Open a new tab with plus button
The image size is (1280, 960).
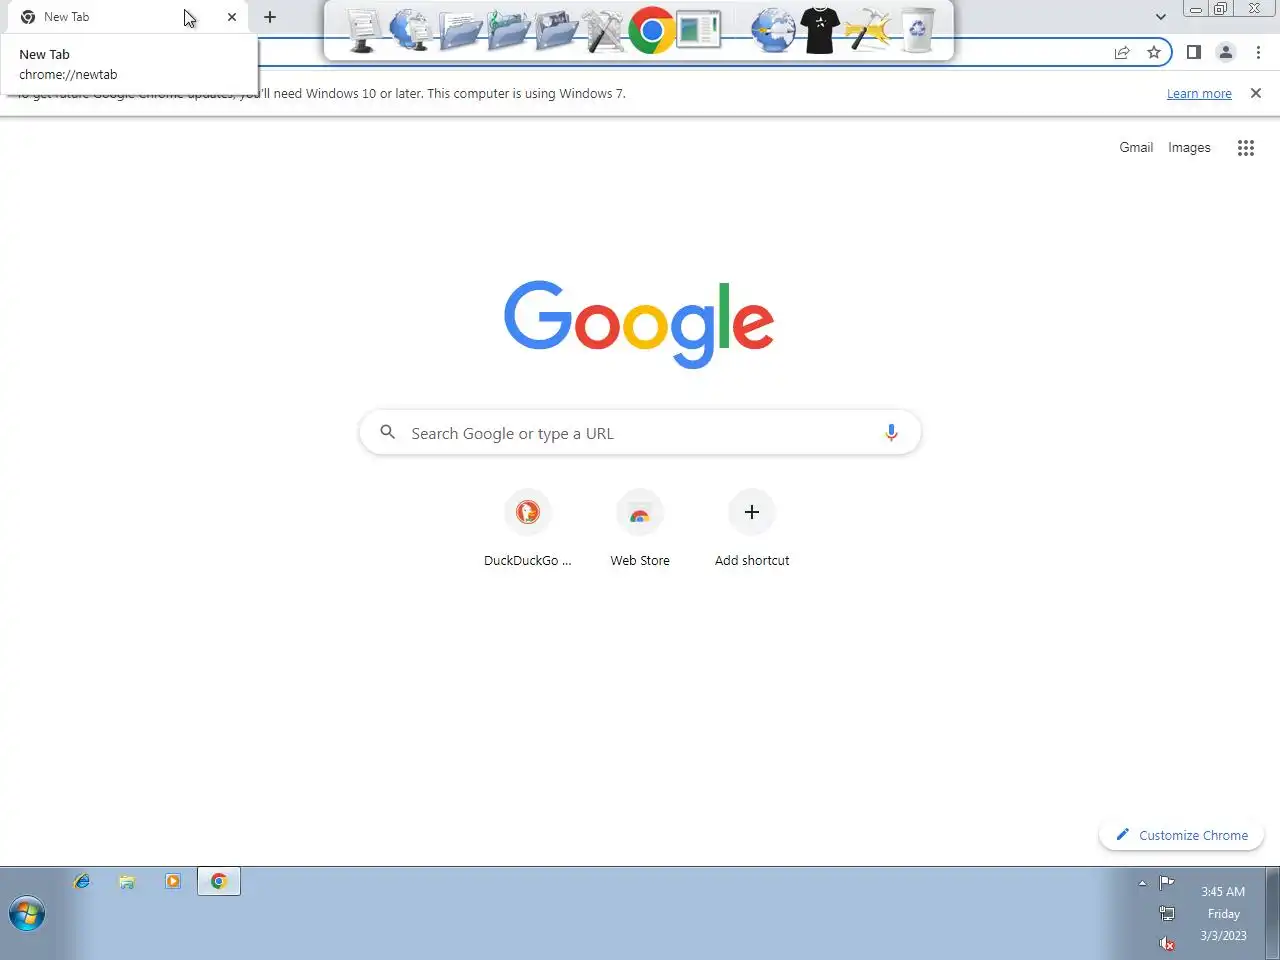point(270,17)
